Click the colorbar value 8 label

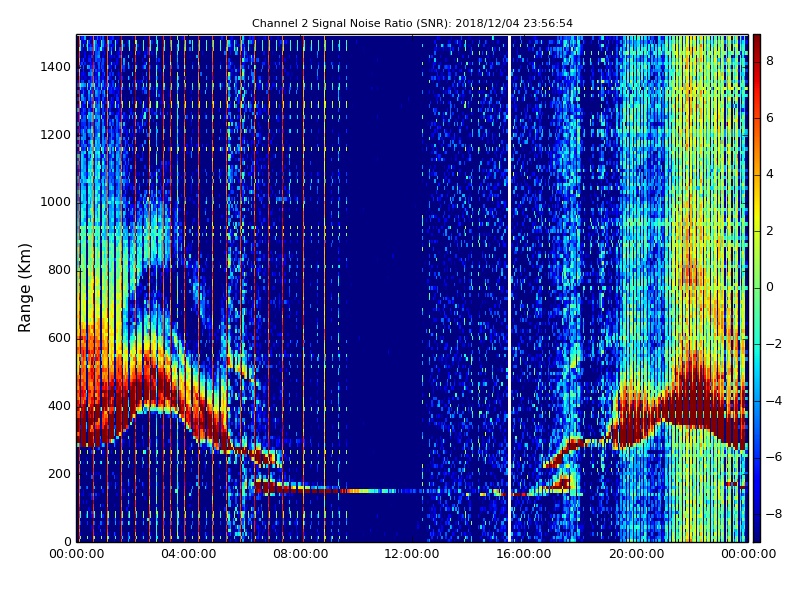(770, 61)
